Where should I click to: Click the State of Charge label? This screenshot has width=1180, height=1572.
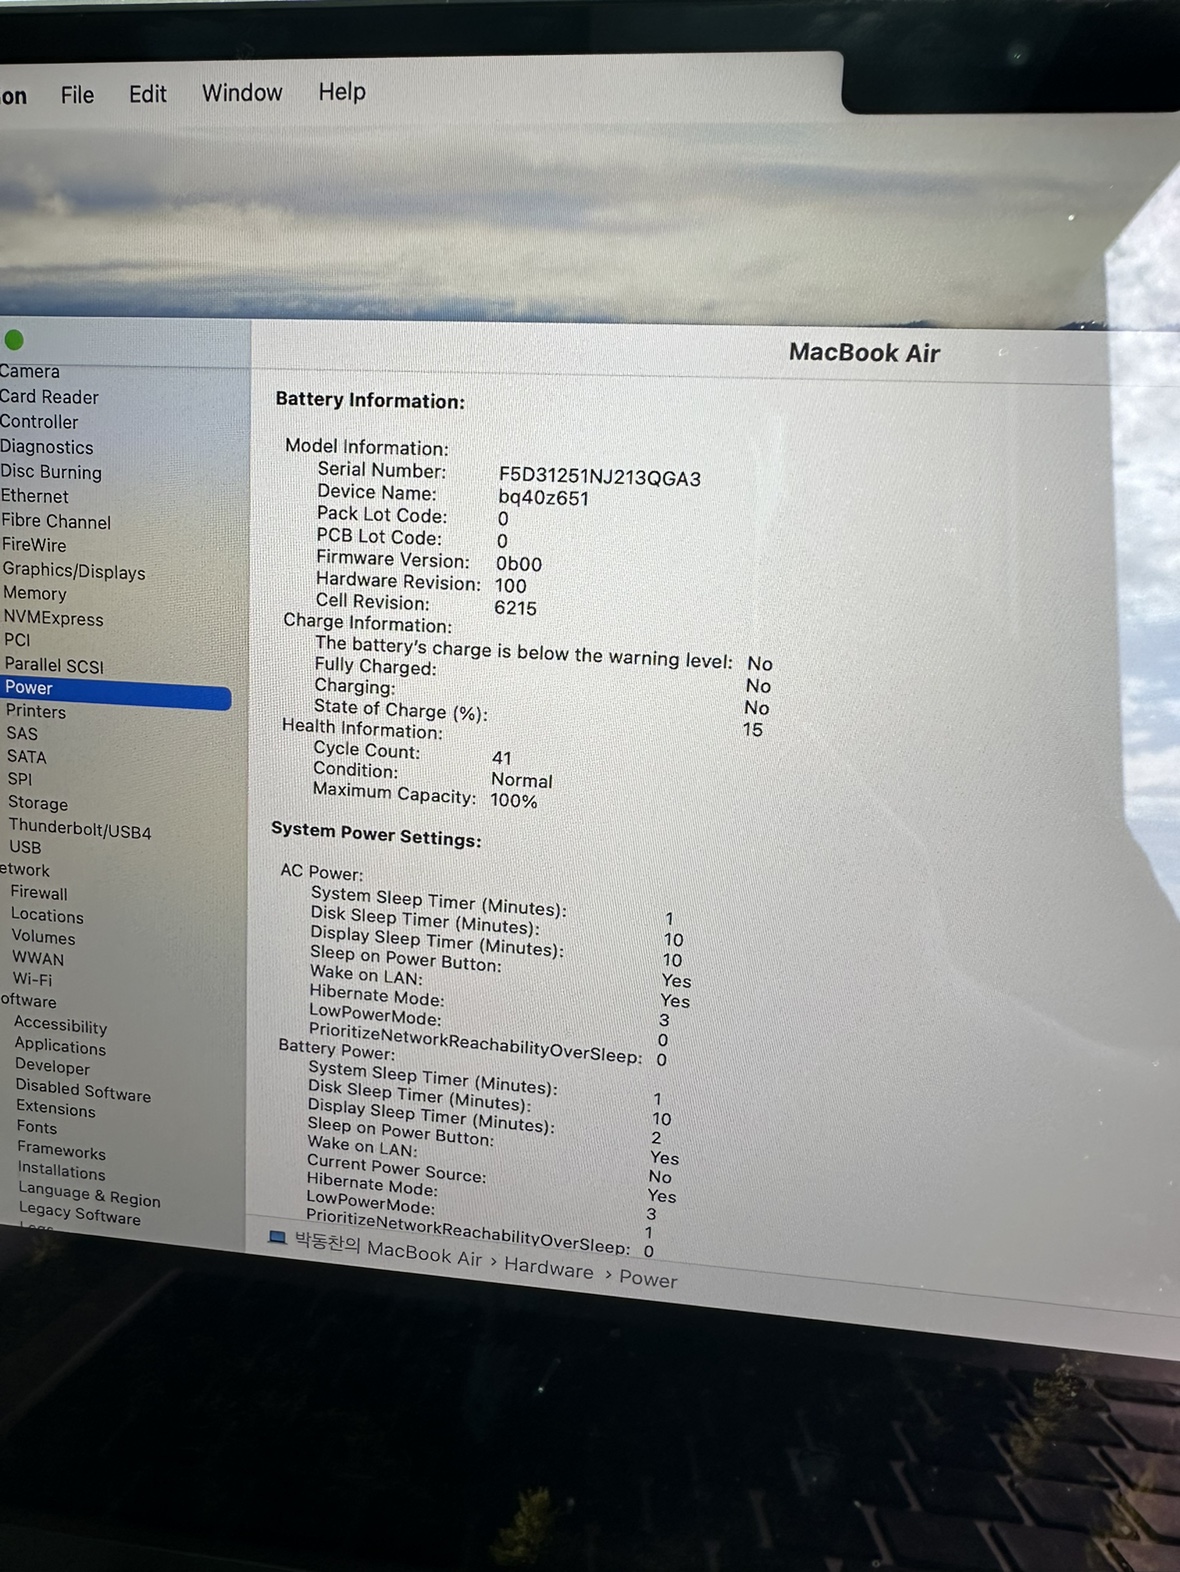click(400, 710)
